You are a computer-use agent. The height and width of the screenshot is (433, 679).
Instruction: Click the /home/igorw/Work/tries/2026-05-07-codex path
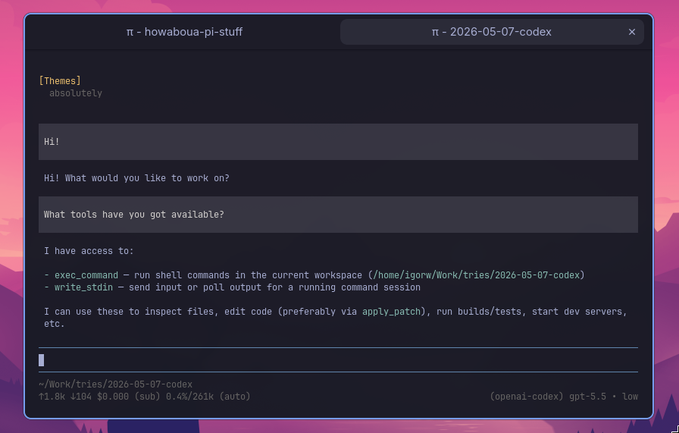point(476,275)
